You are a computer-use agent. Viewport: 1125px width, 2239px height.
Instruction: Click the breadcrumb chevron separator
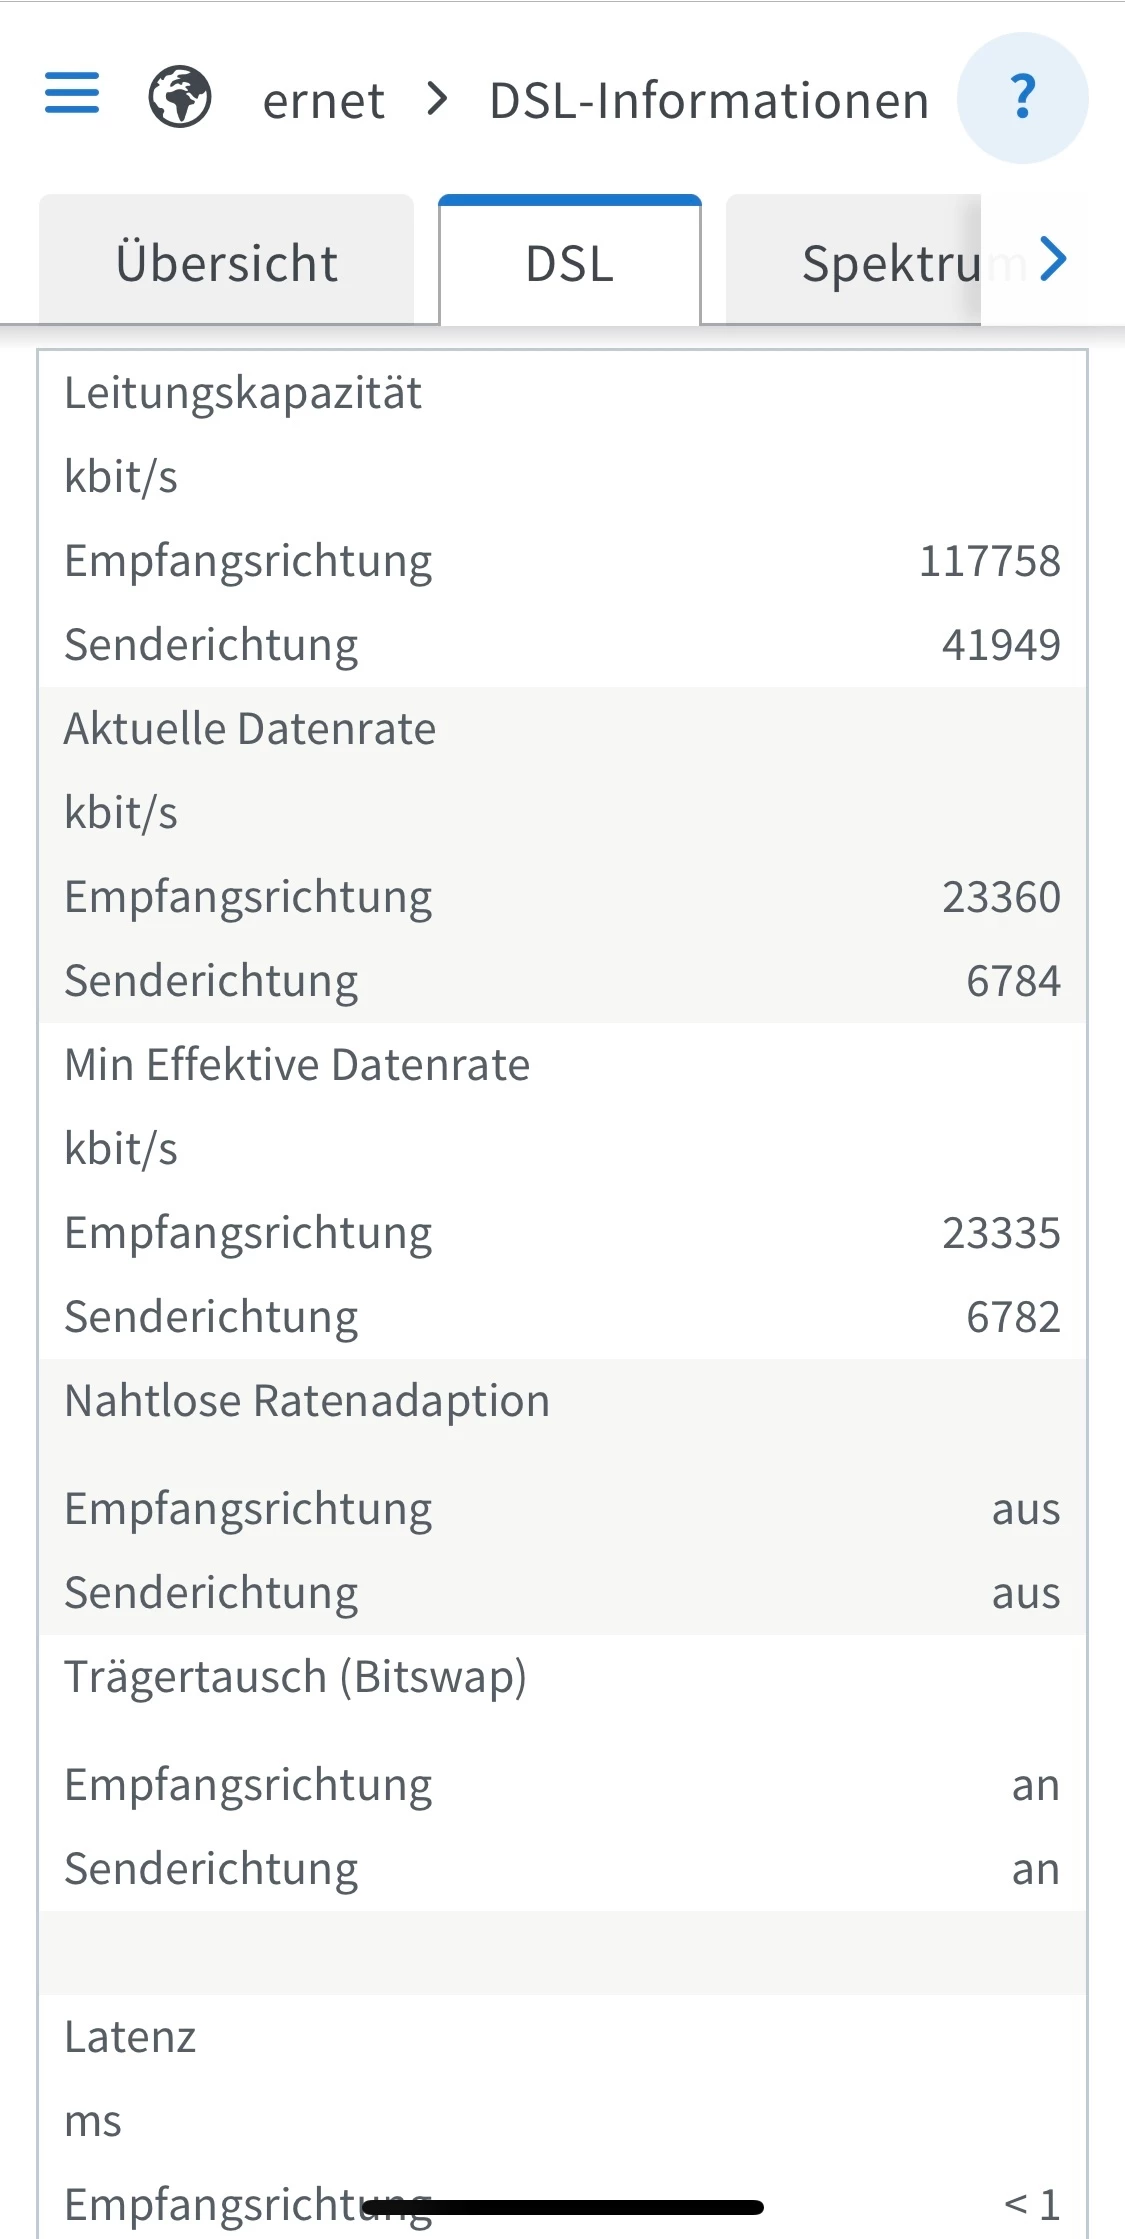pos(437,99)
